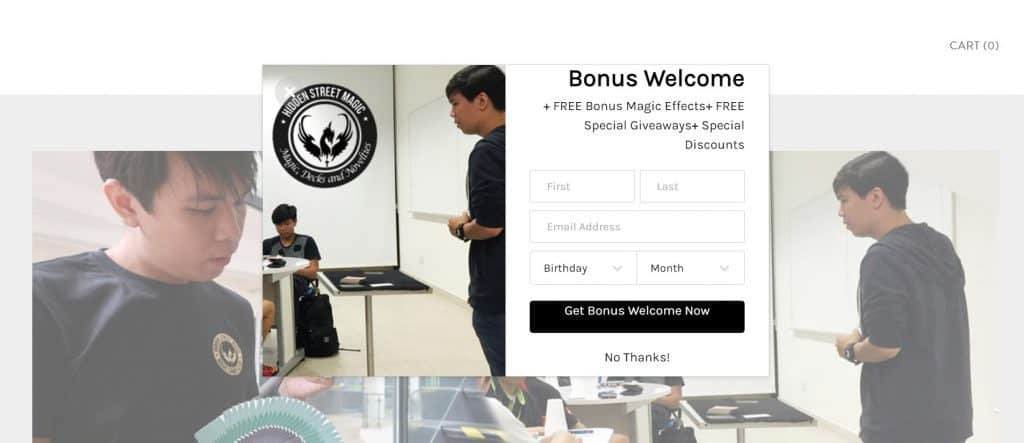This screenshot has height=443, width=1024.
Task: Click the Hidden Street Magic circular logo
Action: 325,135
